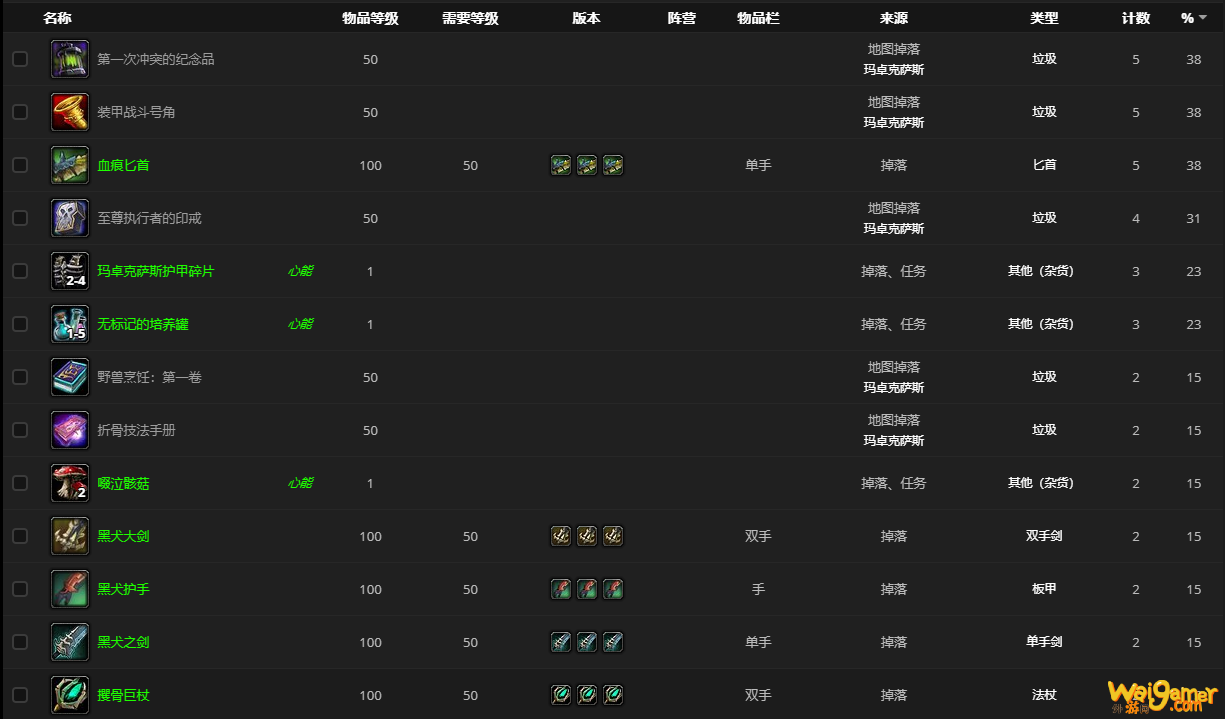Click the 啜泣骸菇 mushroom icon
The width and height of the screenshot is (1225, 719).
tap(70, 483)
